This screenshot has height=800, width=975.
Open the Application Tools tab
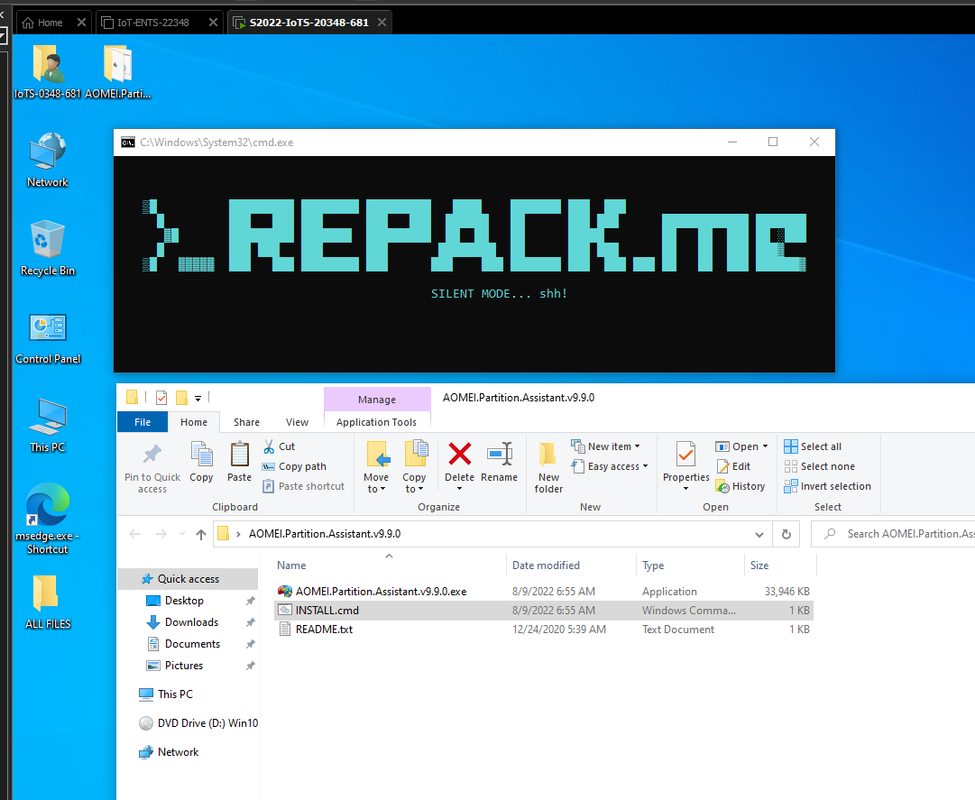pos(376,422)
